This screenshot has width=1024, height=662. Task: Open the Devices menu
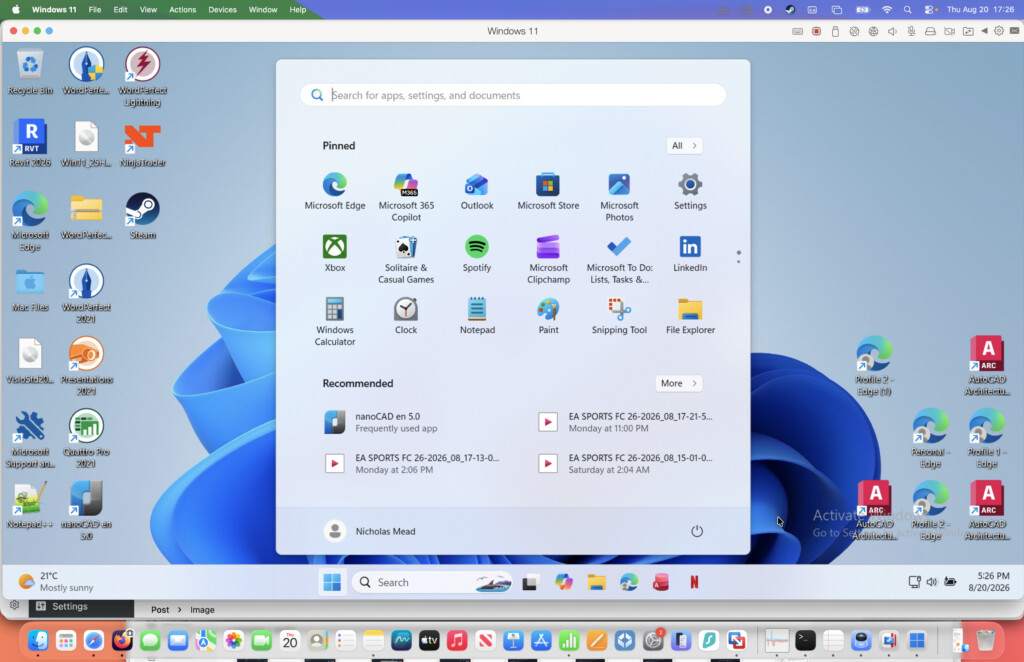[222, 10]
